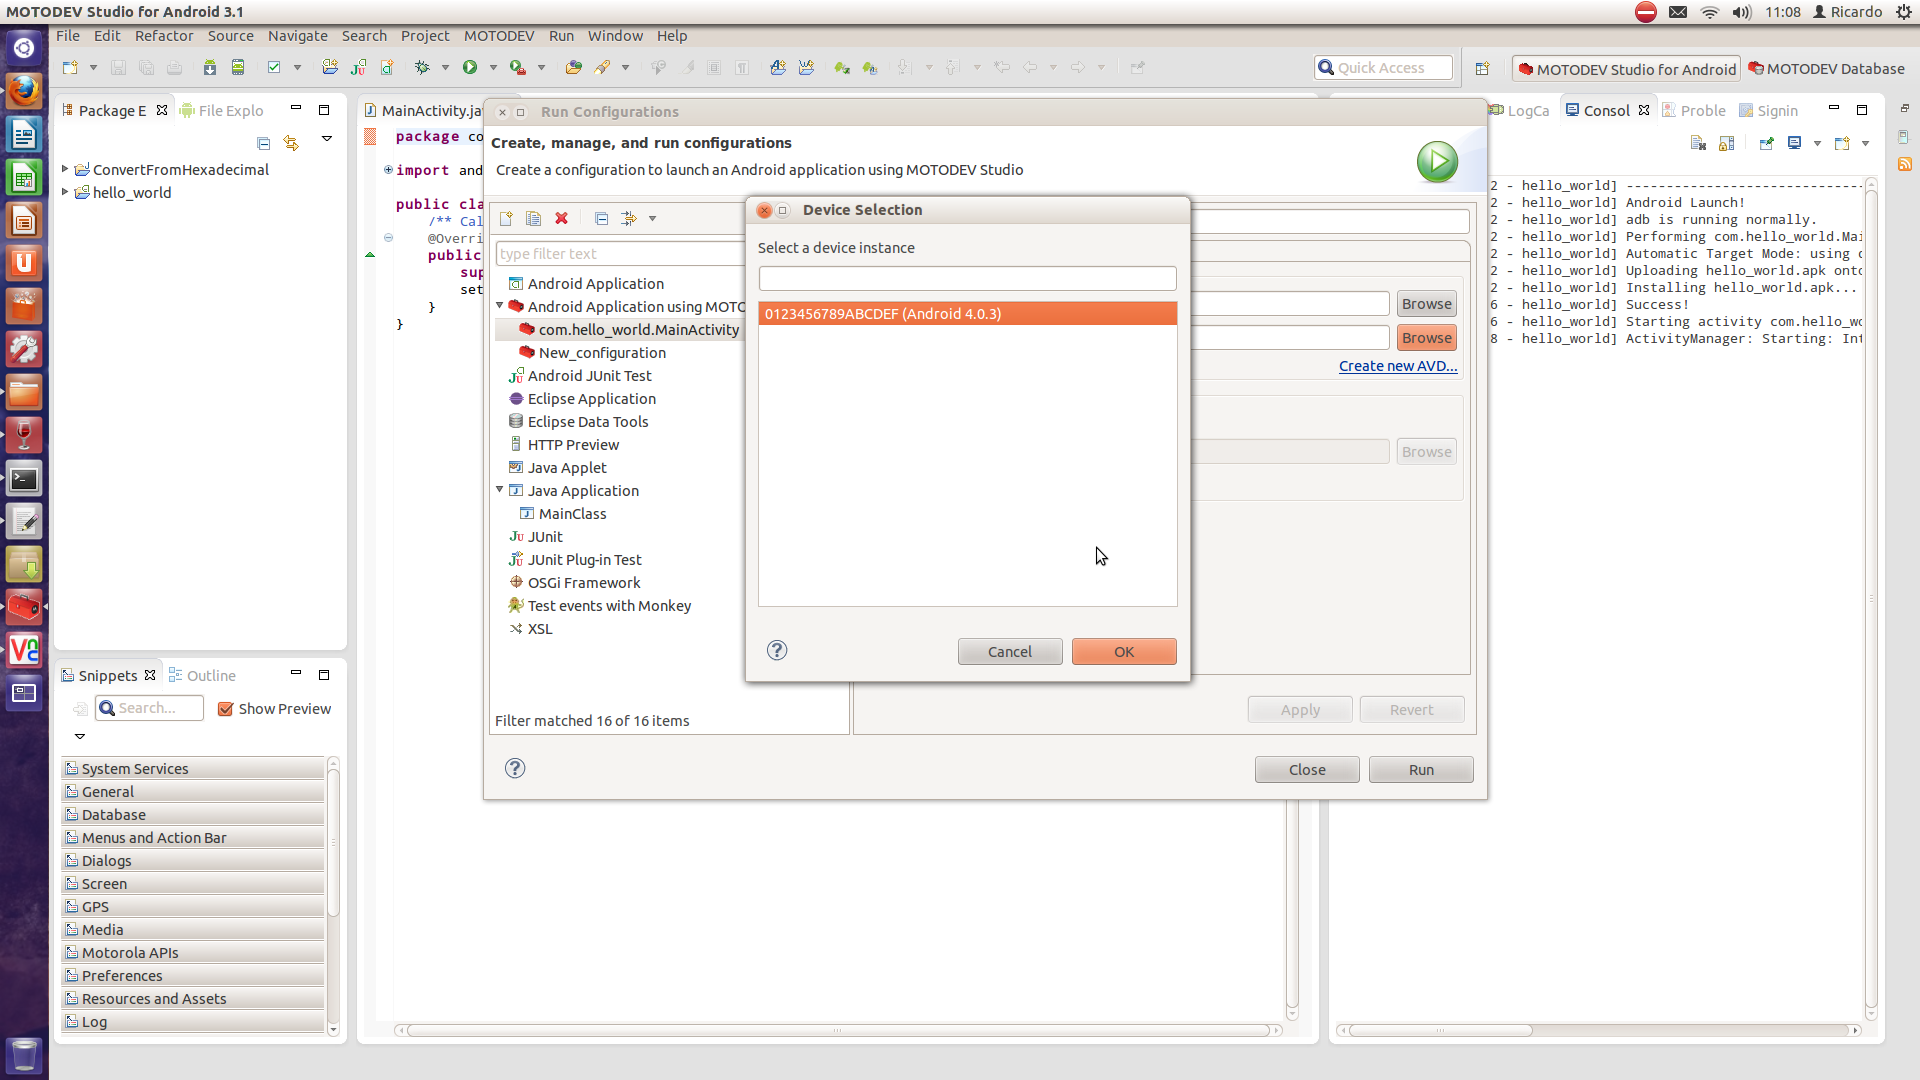
Task: Click the Open Console icon
Action: 1842,143
